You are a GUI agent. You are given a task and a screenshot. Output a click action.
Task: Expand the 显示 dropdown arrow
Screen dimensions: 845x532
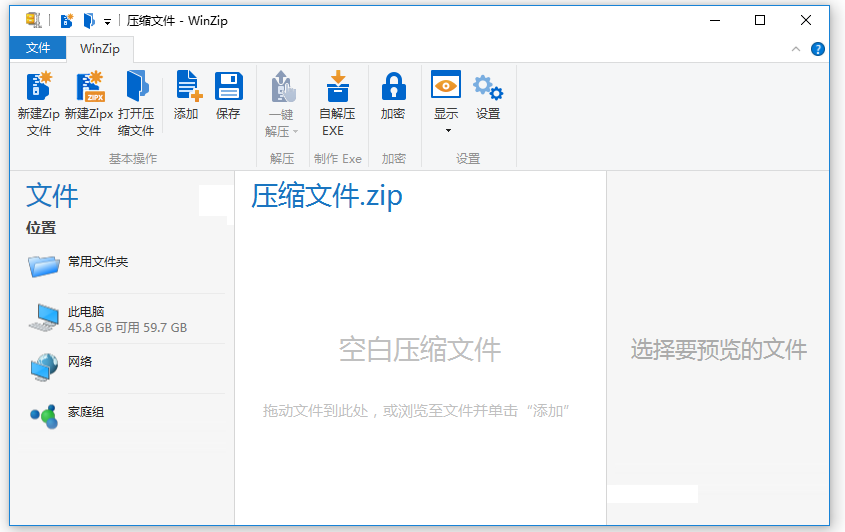pos(448,130)
